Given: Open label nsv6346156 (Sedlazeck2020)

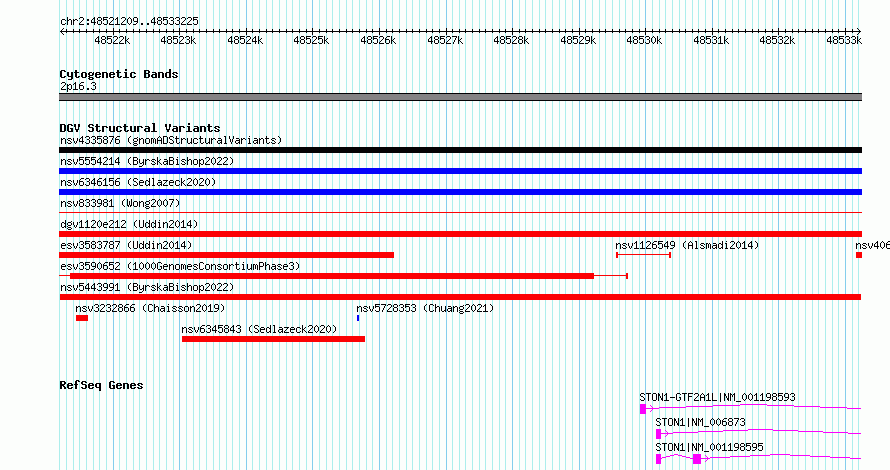Looking at the screenshot, I should [138, 182].
